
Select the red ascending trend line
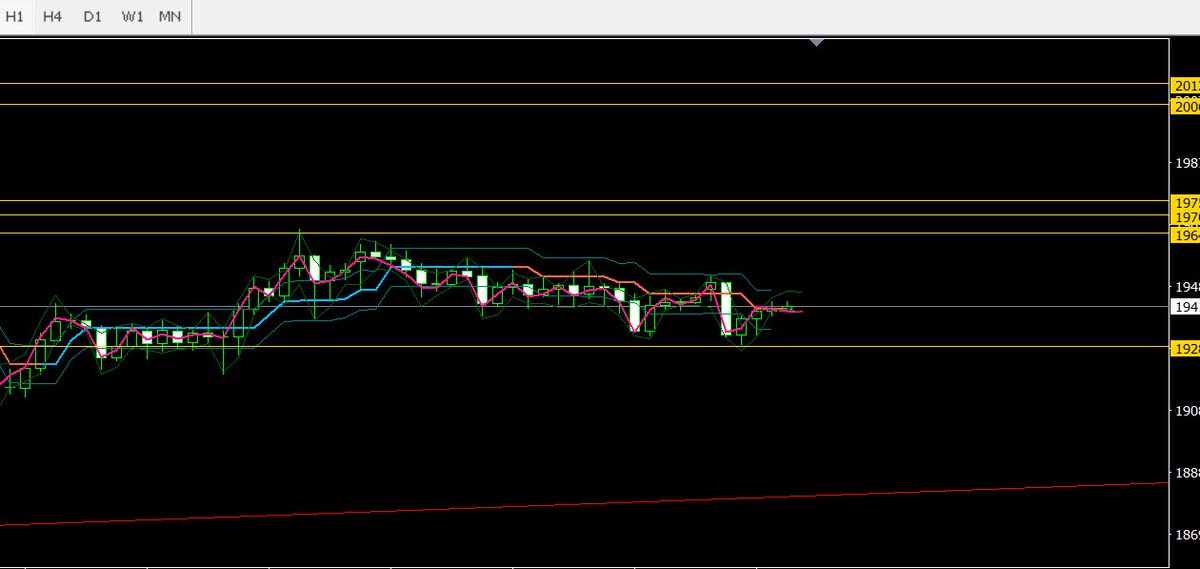coord(584,503)
